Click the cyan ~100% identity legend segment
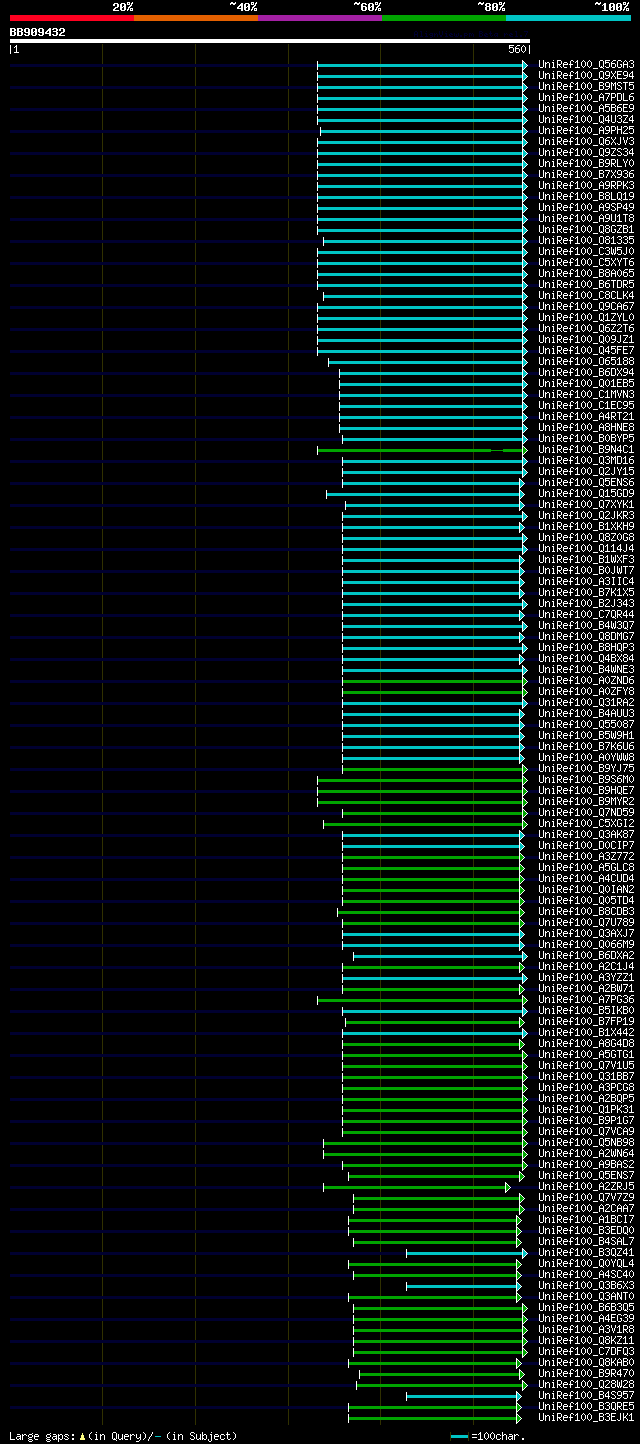The width and height of the screenshot is (640, 1444). click(568, 17)
